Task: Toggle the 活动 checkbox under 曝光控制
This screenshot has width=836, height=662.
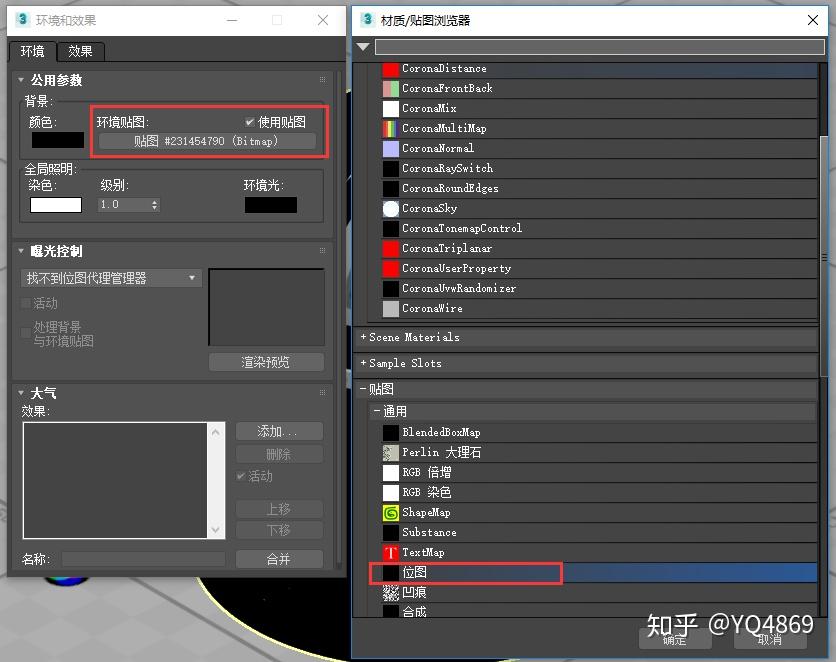Action: [x=26, y=303]
